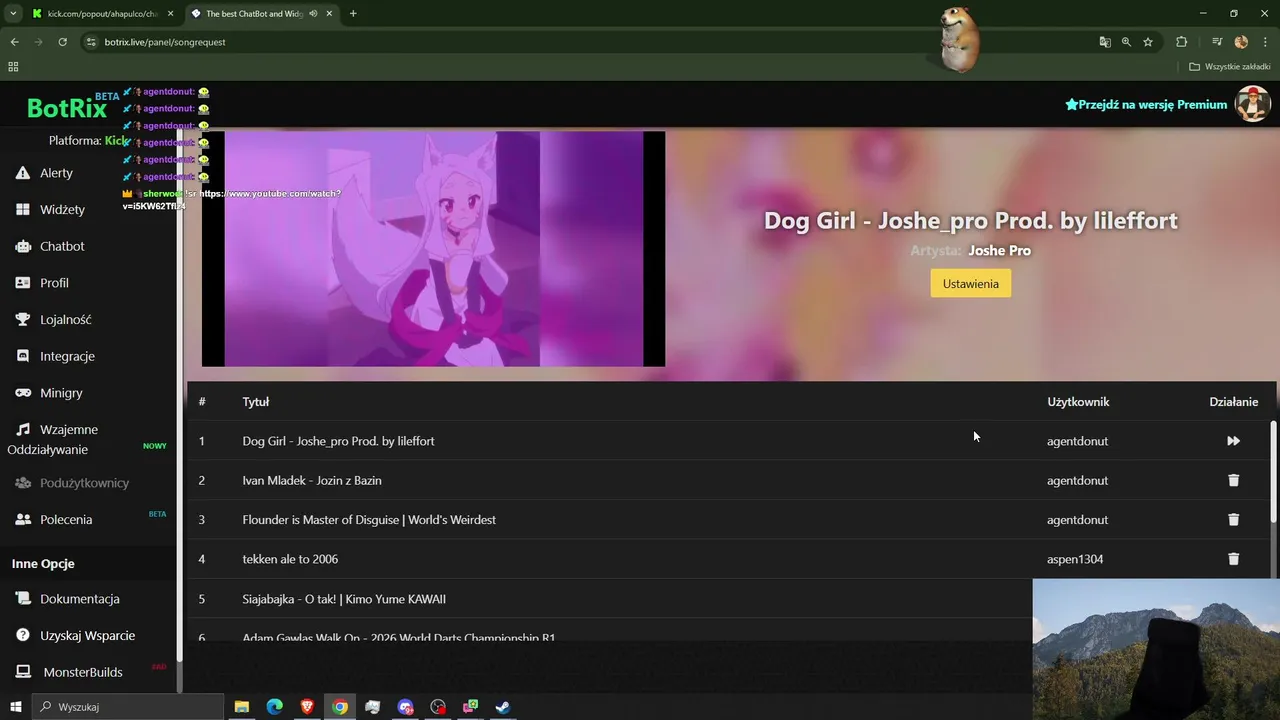The width and height of the screenshot is (1280, 720).
Task: Open the Windows Start menu
Action: pyautogui.click(x=14, y=707)
